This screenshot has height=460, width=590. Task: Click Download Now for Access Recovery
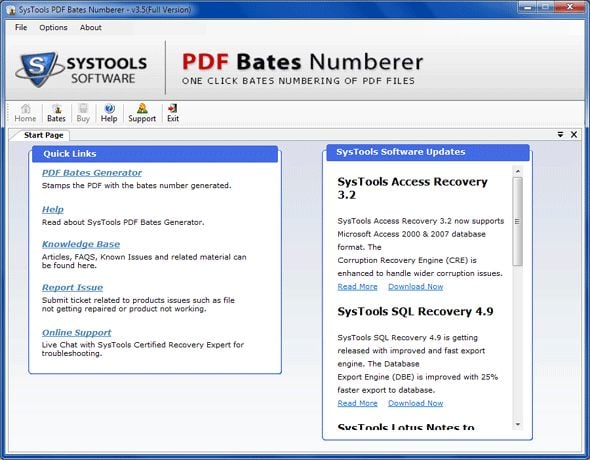tap(415, 287)
